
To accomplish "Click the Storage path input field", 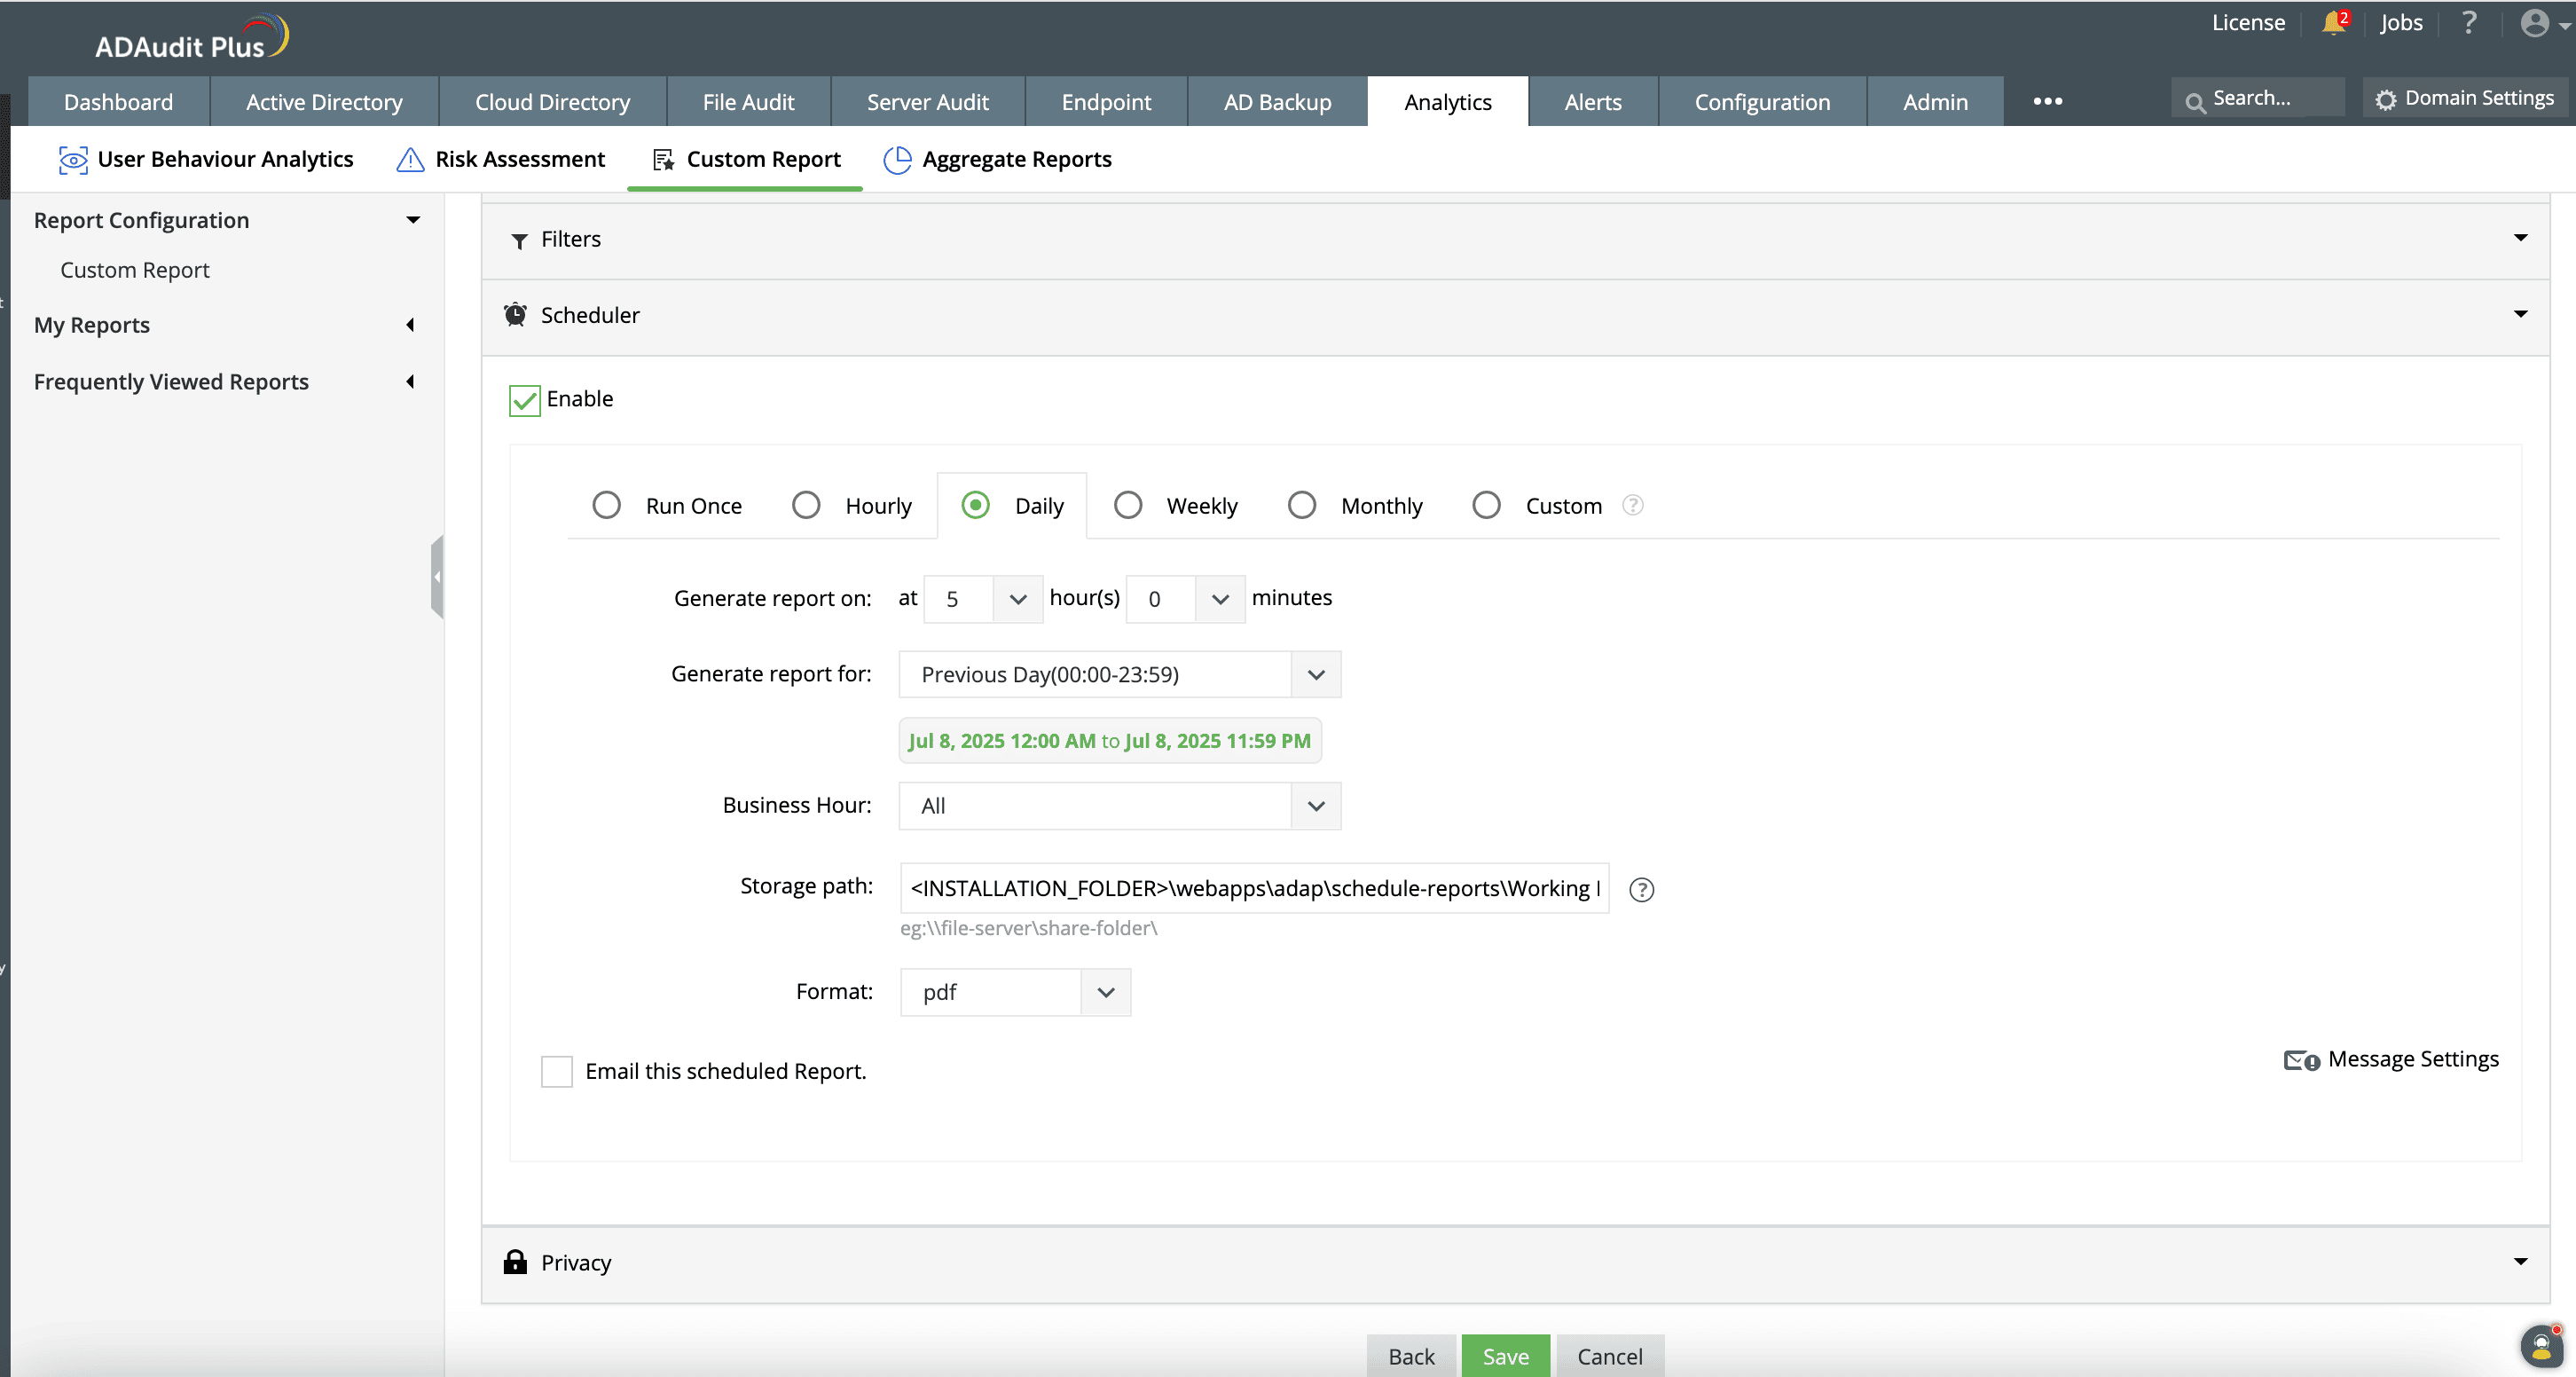I will (1253, 888).
